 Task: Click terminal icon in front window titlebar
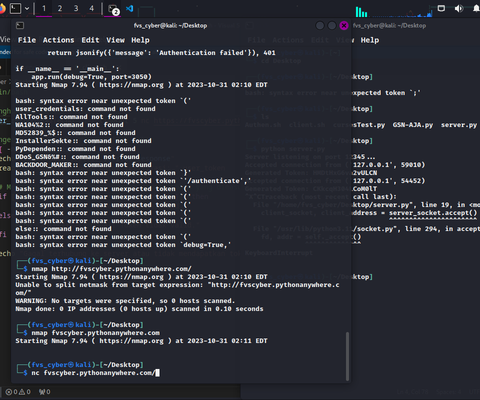(20, 26)
